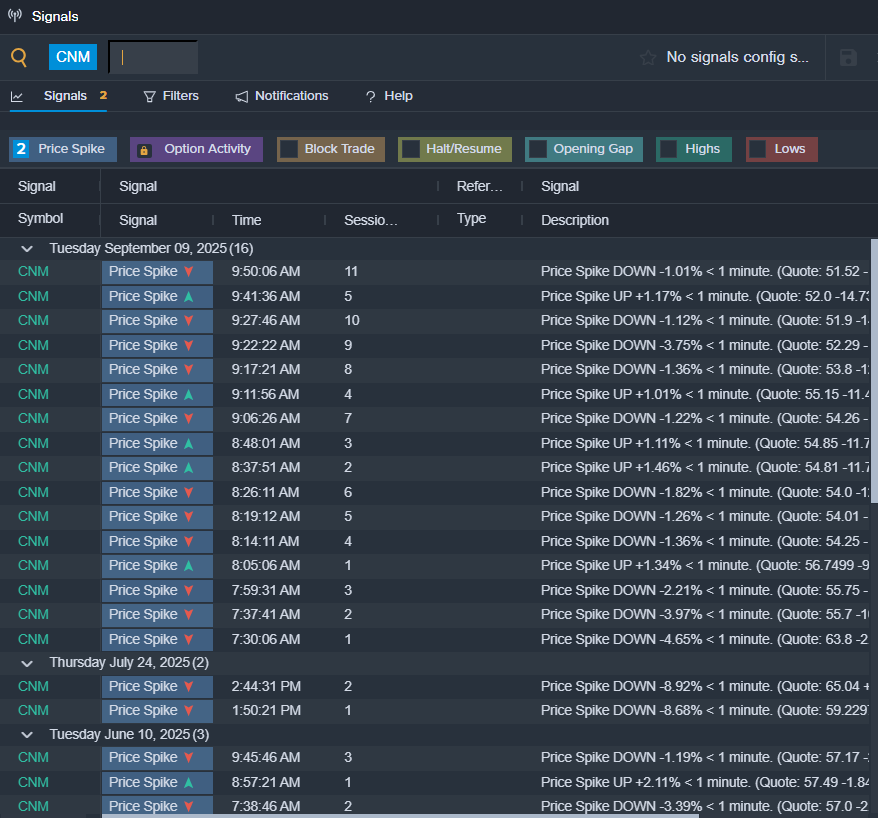This screenshot has height=818, width=878.
Task: Click the time 8:26:11 AM
Action: pyautogui.click(x=265, y=493)
